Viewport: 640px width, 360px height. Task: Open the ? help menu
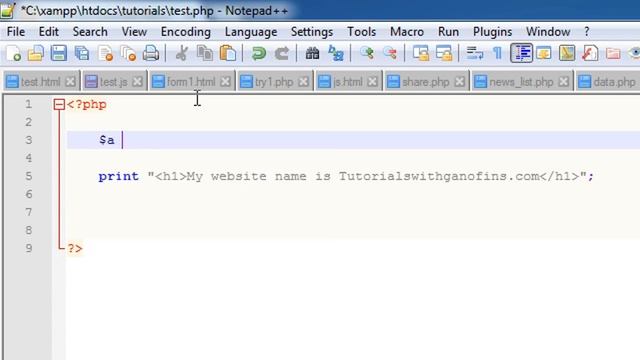(587, 31)
